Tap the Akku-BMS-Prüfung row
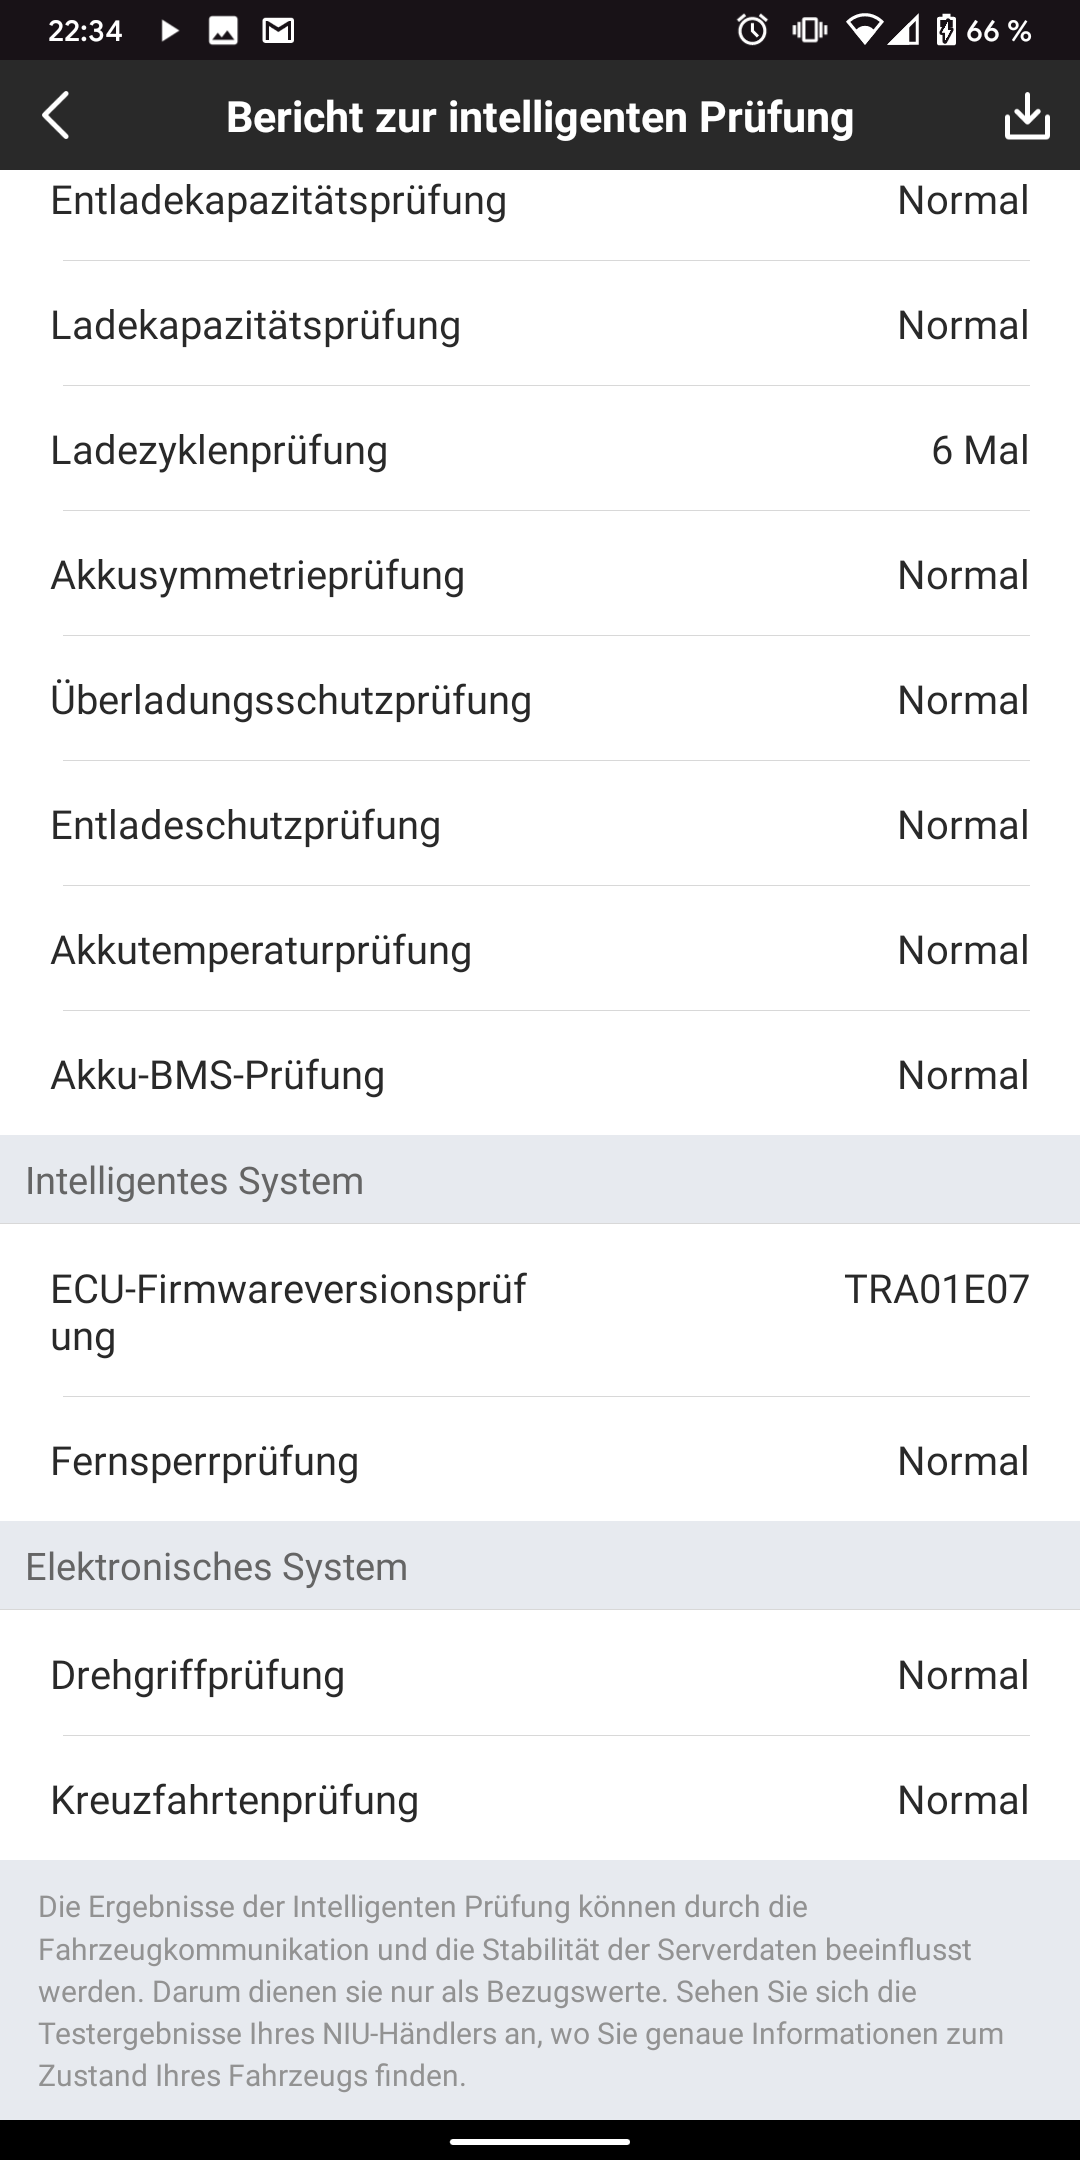Viewport: 1080px width, 2160px height. point(540,1075)
